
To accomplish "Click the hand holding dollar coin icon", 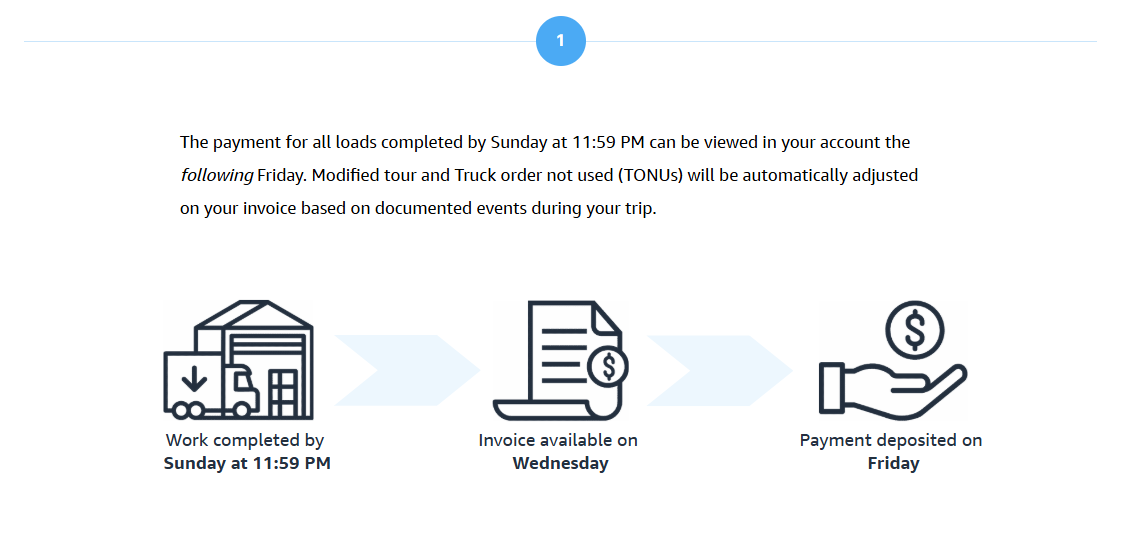I will click(x=893, y=360).
